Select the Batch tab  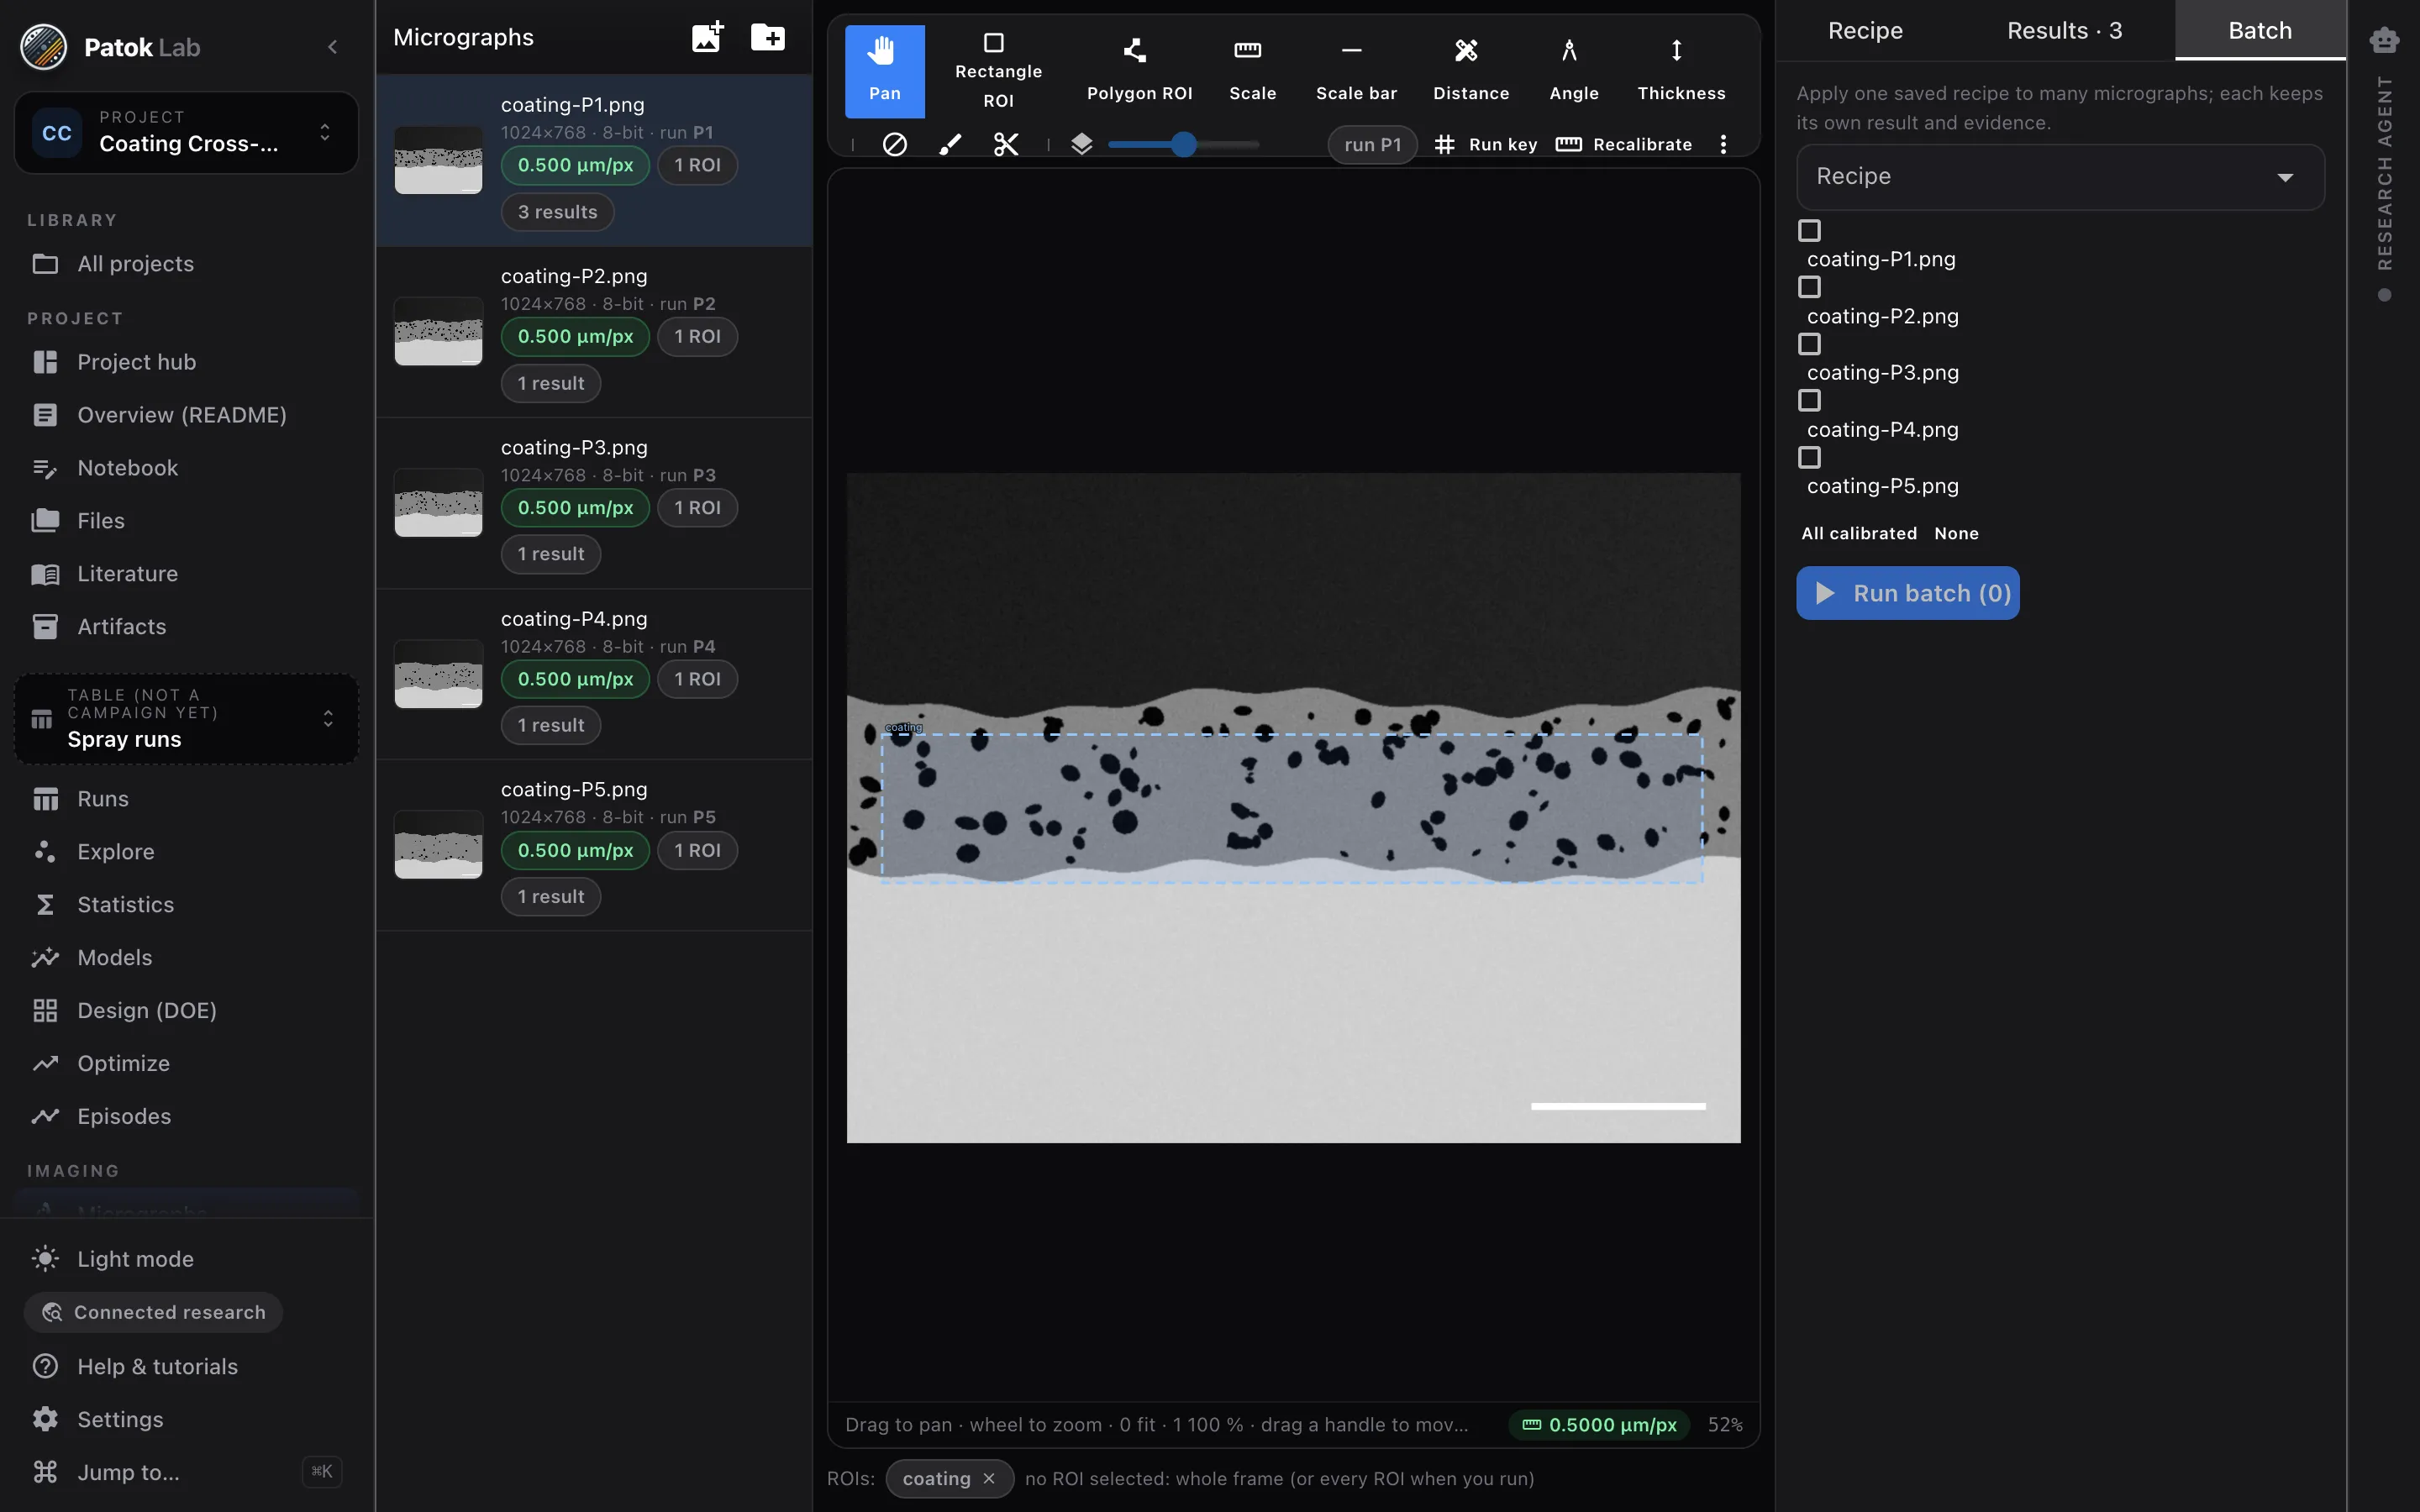pyautogui.click(x=2260, y=31)
